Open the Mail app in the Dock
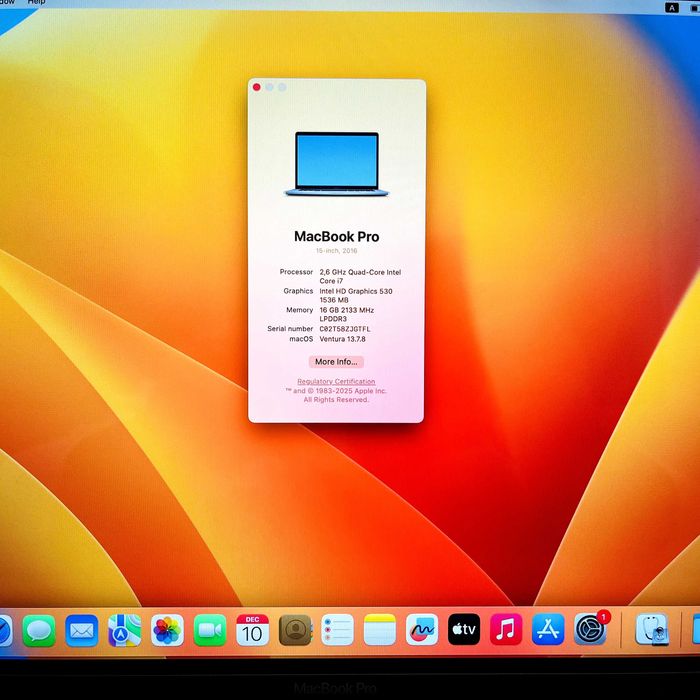 pyautogui.click(x=82, y=630)
